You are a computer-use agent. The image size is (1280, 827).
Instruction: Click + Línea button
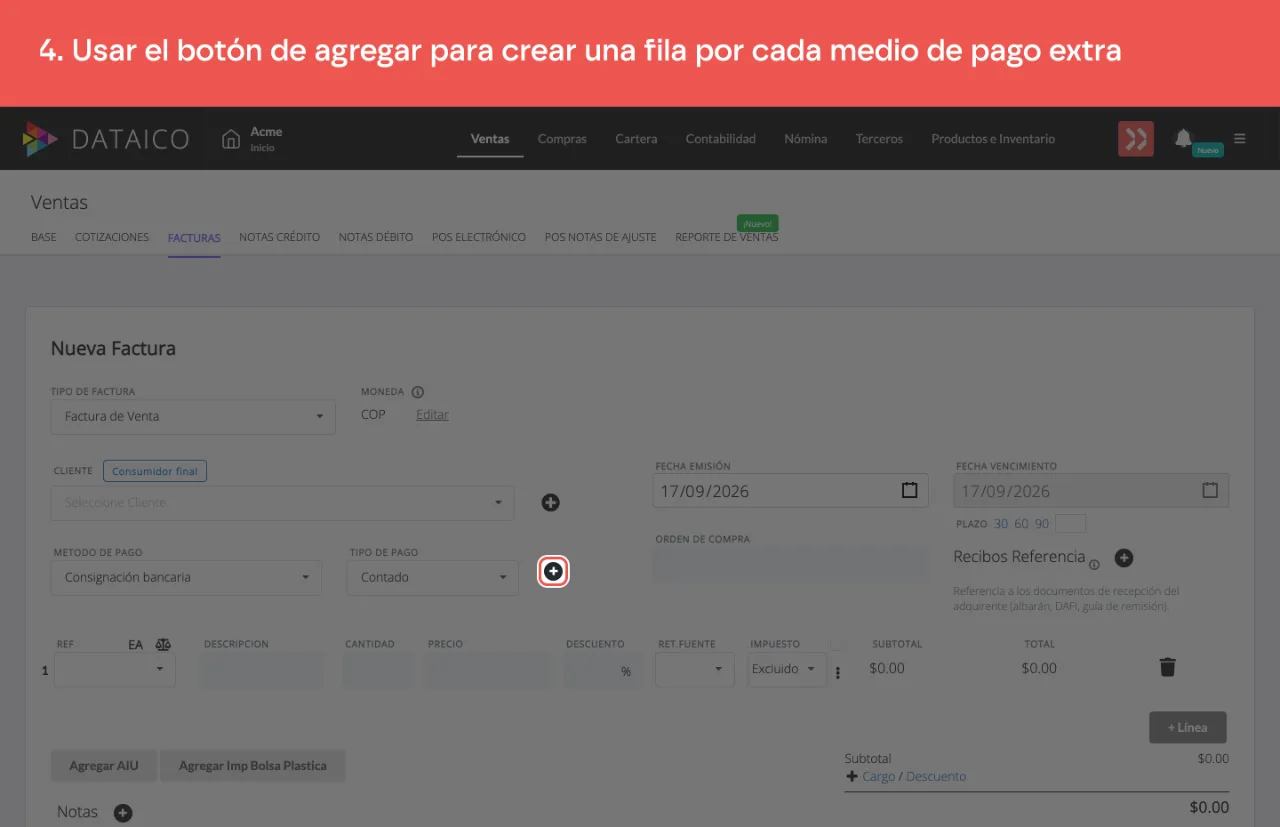1188,727
